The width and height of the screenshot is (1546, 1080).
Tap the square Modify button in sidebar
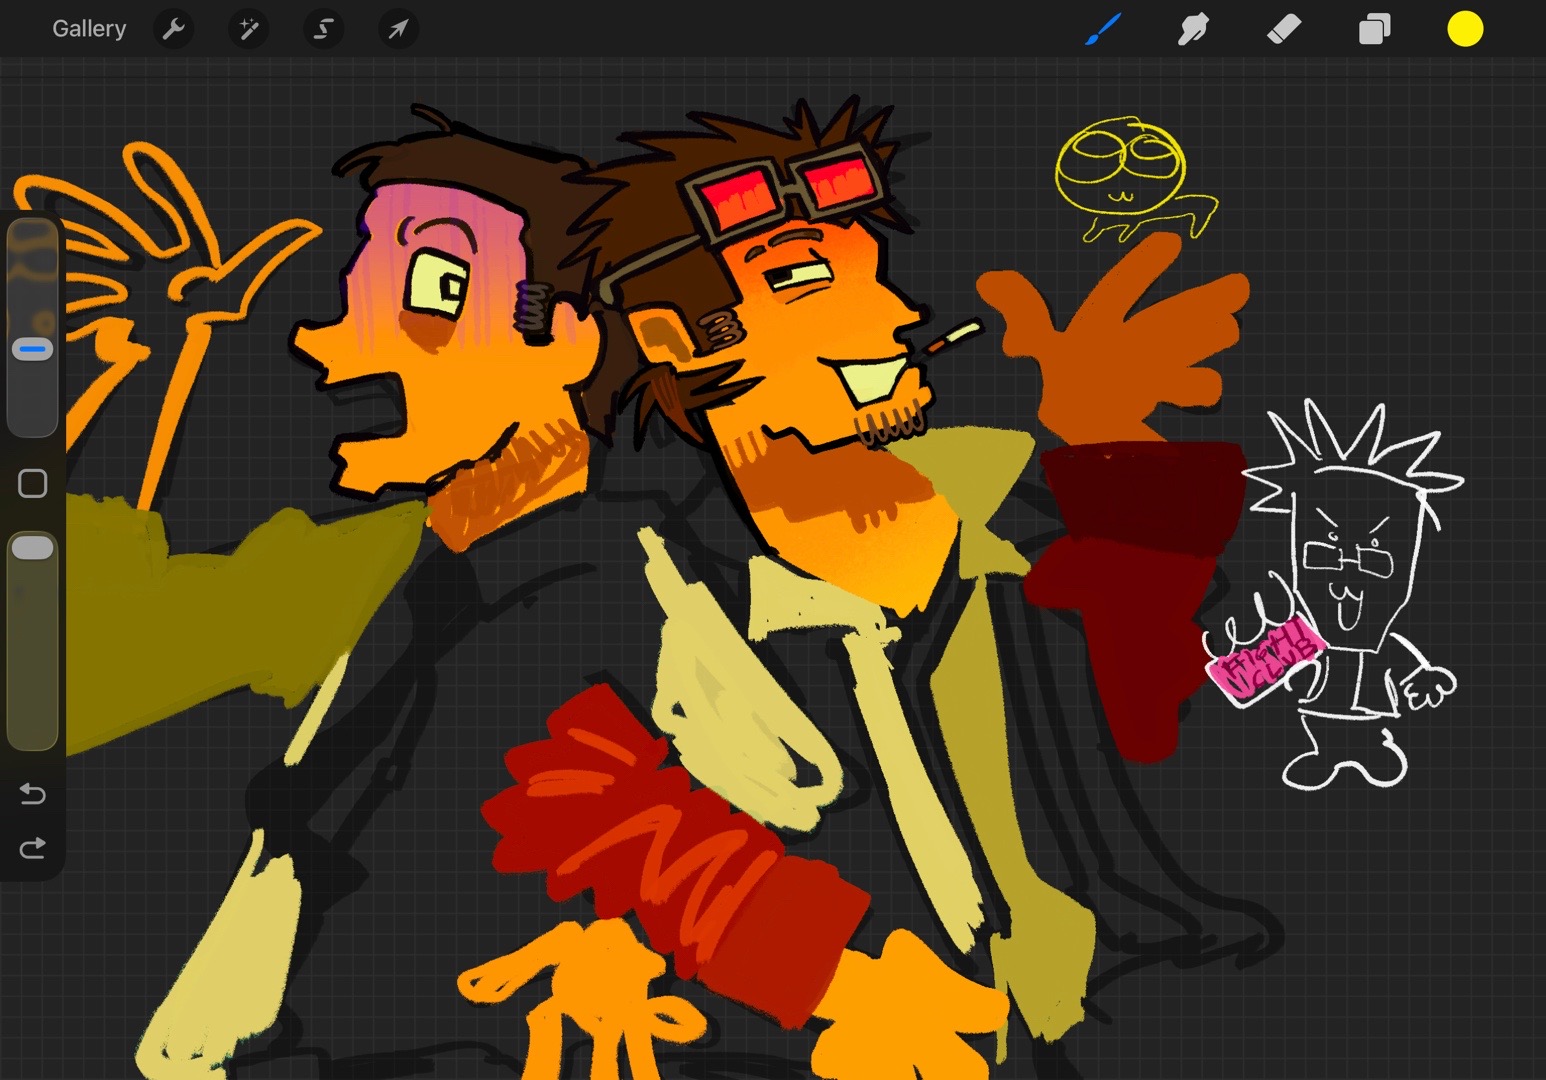tap(33, 484)
